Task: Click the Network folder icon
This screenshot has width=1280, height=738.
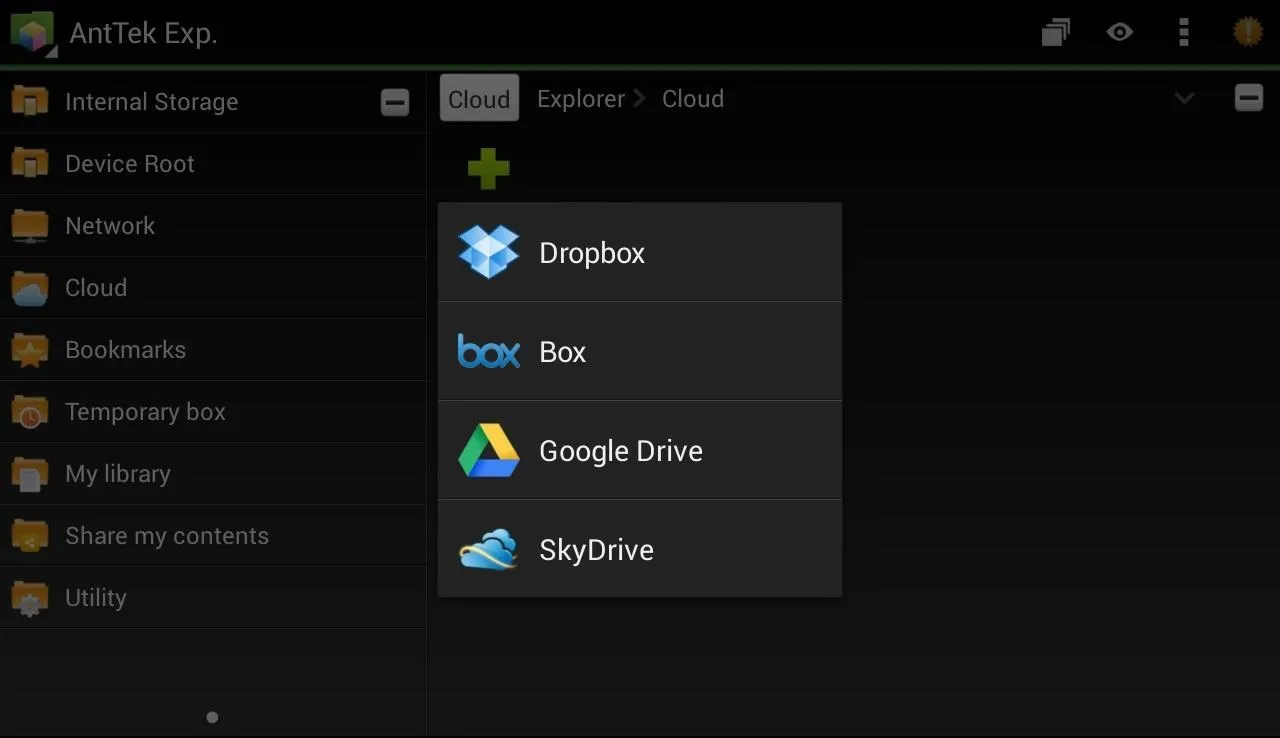Action: [30, 226]
